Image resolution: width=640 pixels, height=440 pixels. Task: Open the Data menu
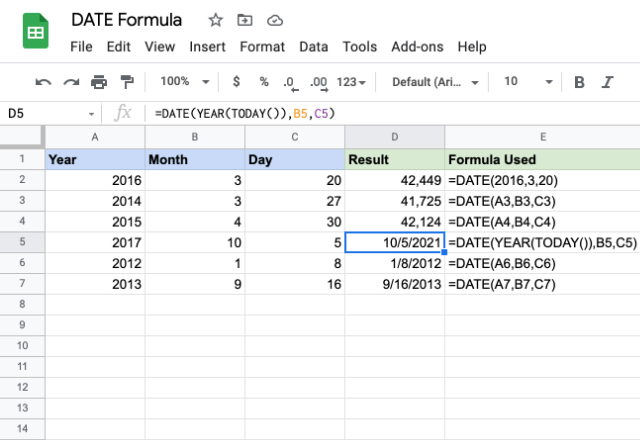point(313,47)
